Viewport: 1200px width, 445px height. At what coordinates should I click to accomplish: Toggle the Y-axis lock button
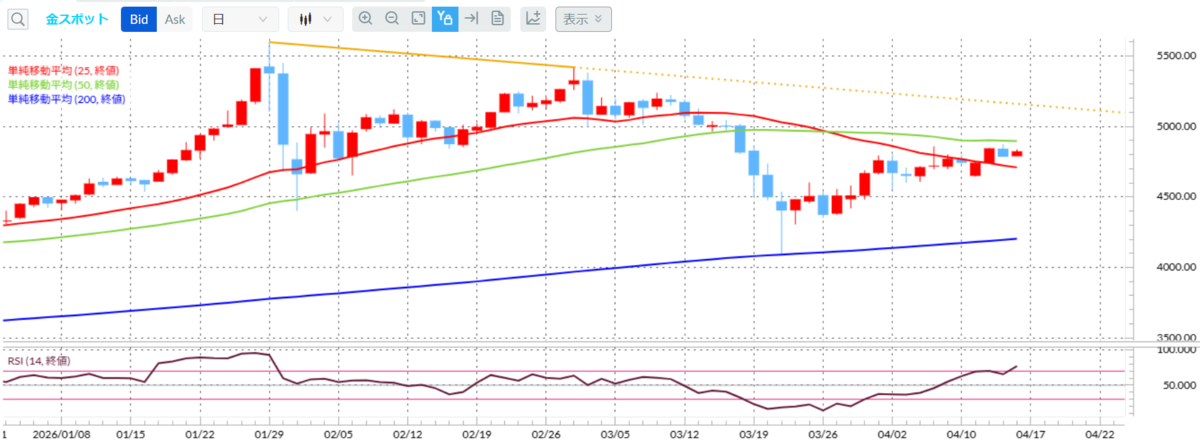click(445, 19)
